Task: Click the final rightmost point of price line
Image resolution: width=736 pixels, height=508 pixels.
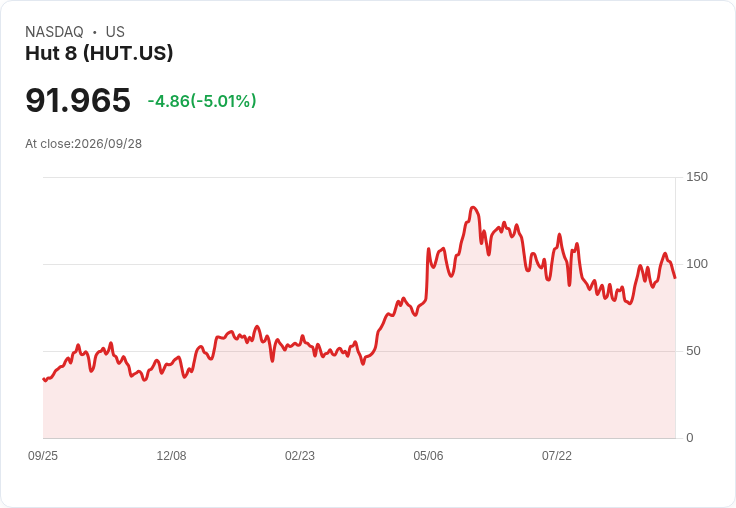Action: point(675,278)
